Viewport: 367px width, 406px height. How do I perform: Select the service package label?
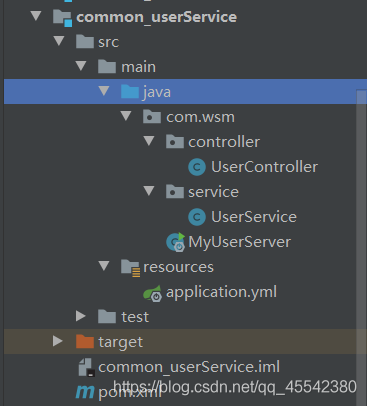pos(213,192)
